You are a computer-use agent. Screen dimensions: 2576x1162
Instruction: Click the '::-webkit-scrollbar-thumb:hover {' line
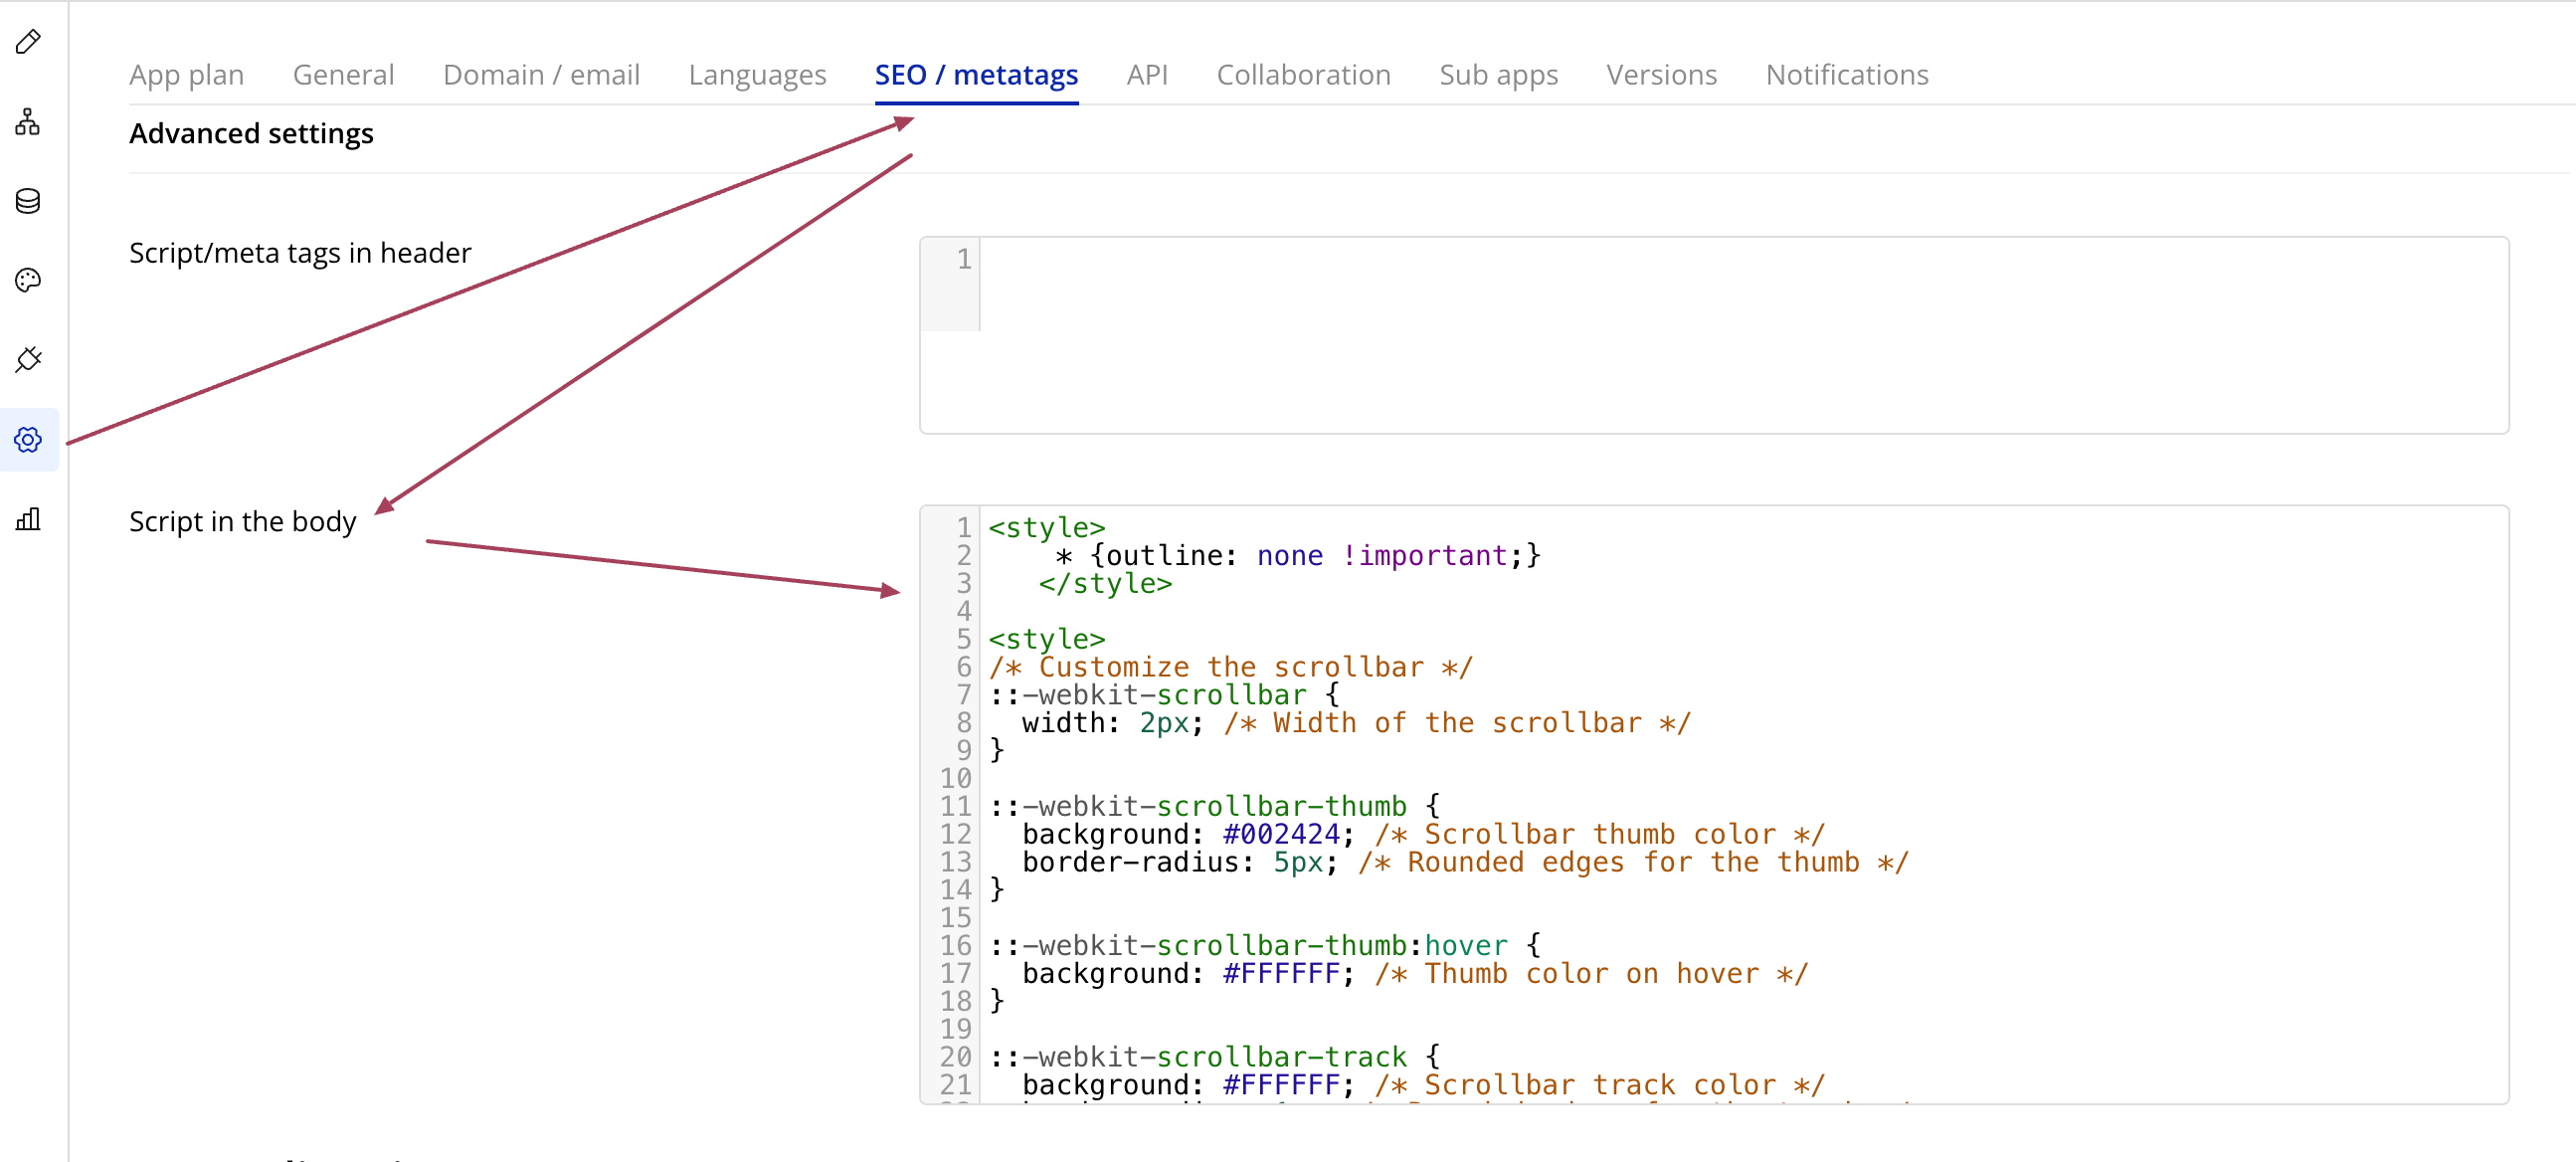(1265, 946)
